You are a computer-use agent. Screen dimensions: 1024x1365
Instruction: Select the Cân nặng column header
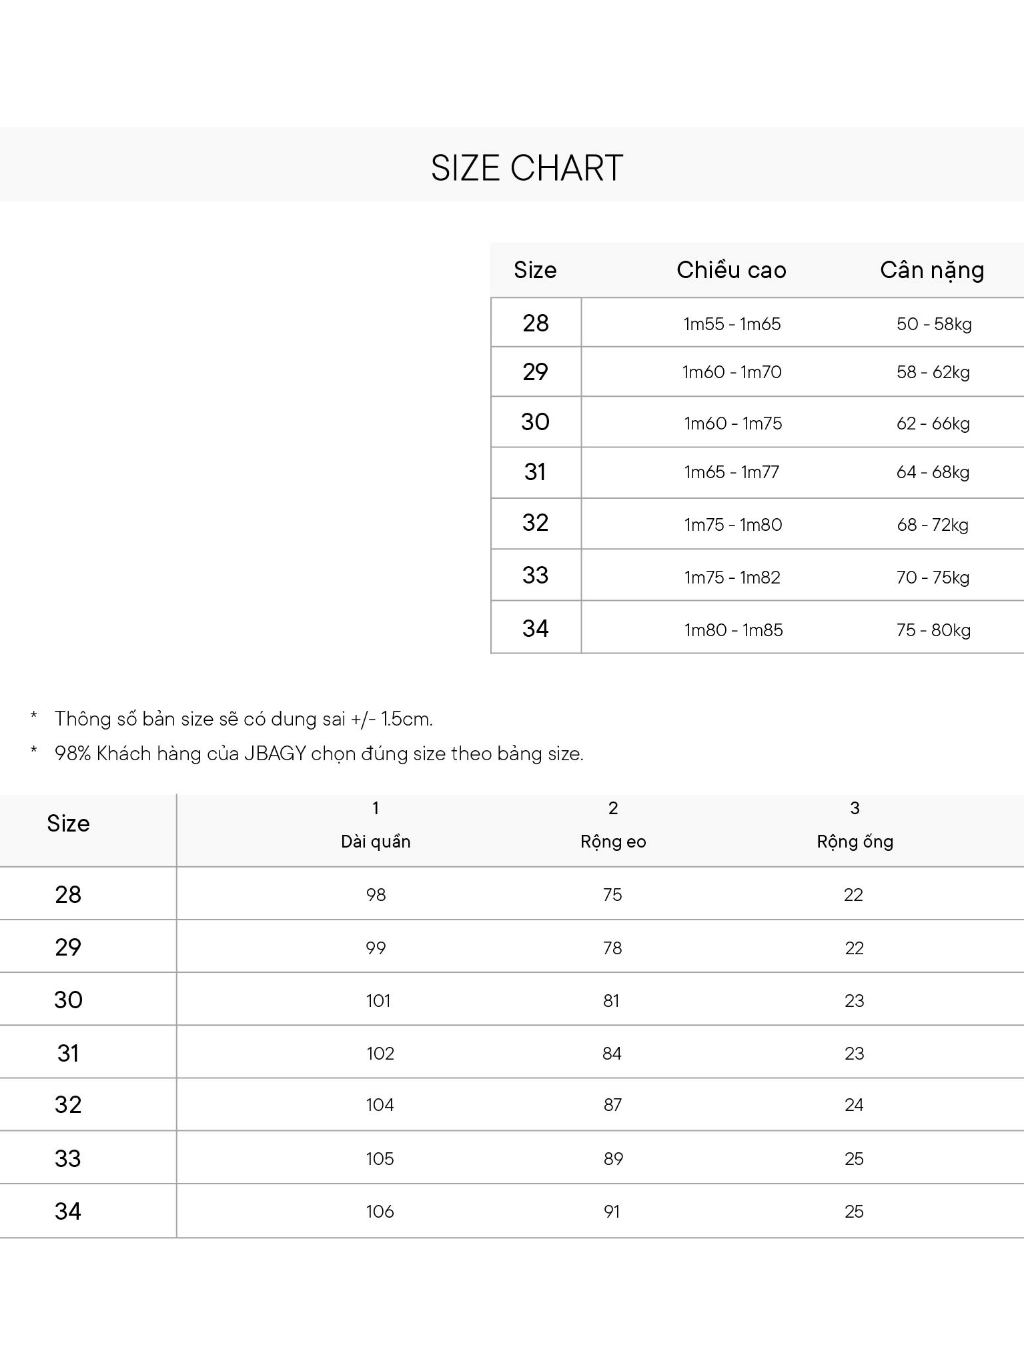[x=932, y=271]
